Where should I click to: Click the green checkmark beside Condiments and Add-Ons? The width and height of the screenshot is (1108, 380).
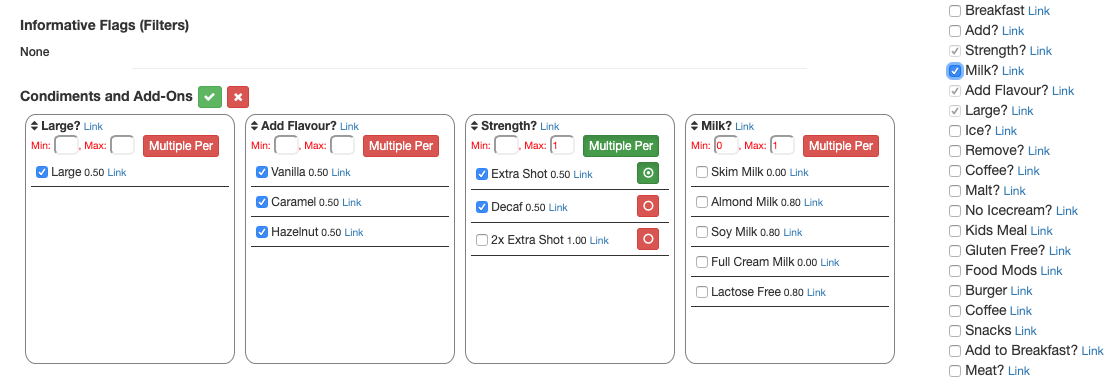pos(210,97)
